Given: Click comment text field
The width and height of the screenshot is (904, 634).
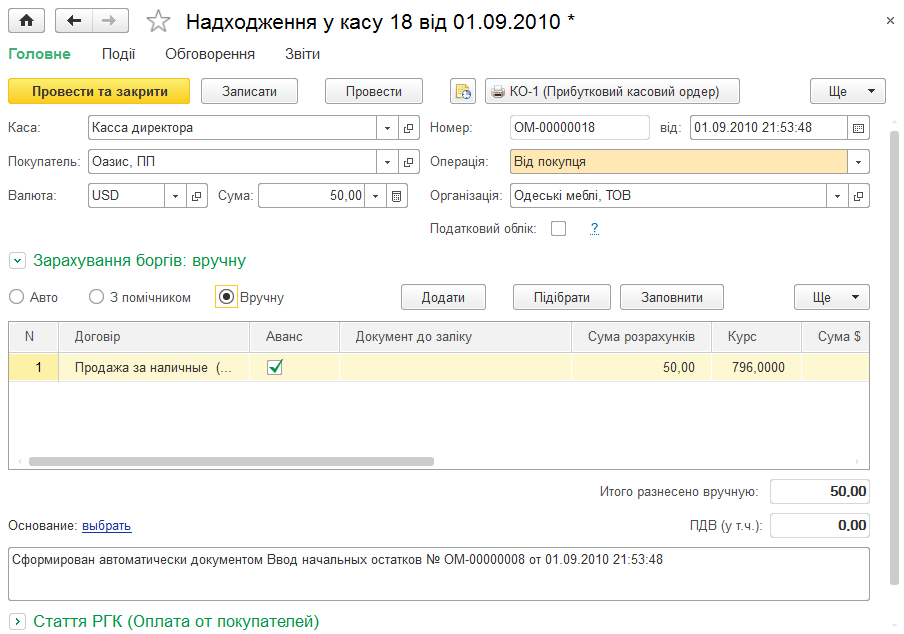Looking at the screenshot, I should [x=439, y=574].
